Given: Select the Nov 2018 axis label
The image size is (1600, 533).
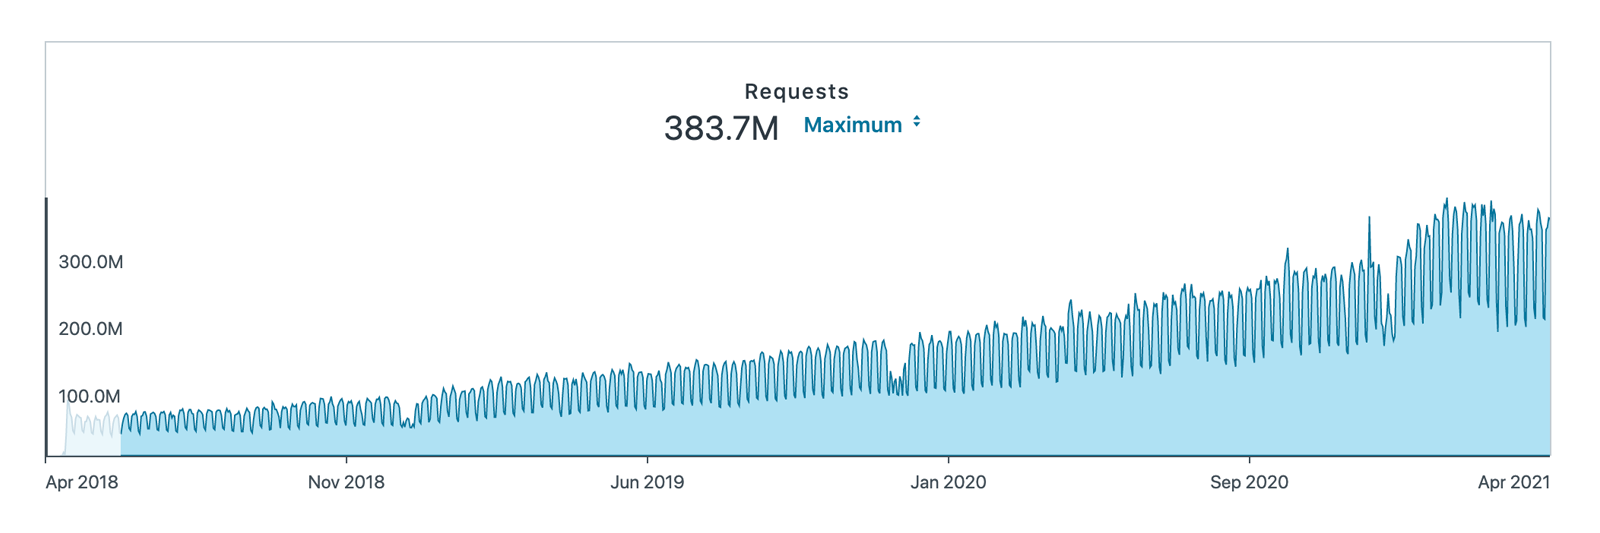Looking at the screenshot, I should 346,482.
